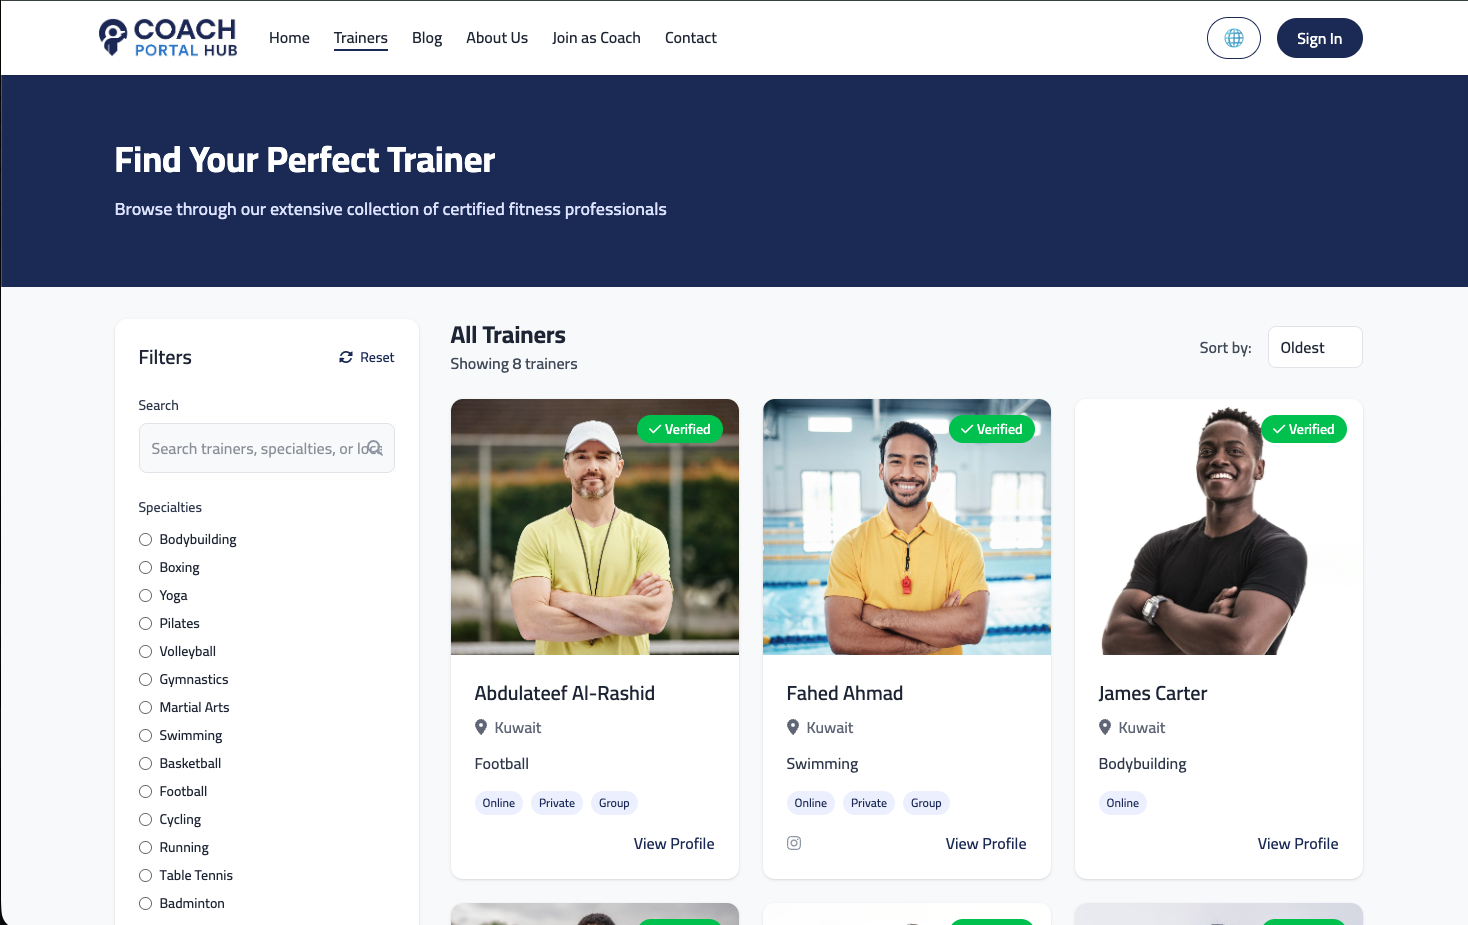Image resolution: width=1468 pixels, height=925 pixels.
Task: Click the location pin on Fahed Ahmad's card
Action: [x=793, y=727]
